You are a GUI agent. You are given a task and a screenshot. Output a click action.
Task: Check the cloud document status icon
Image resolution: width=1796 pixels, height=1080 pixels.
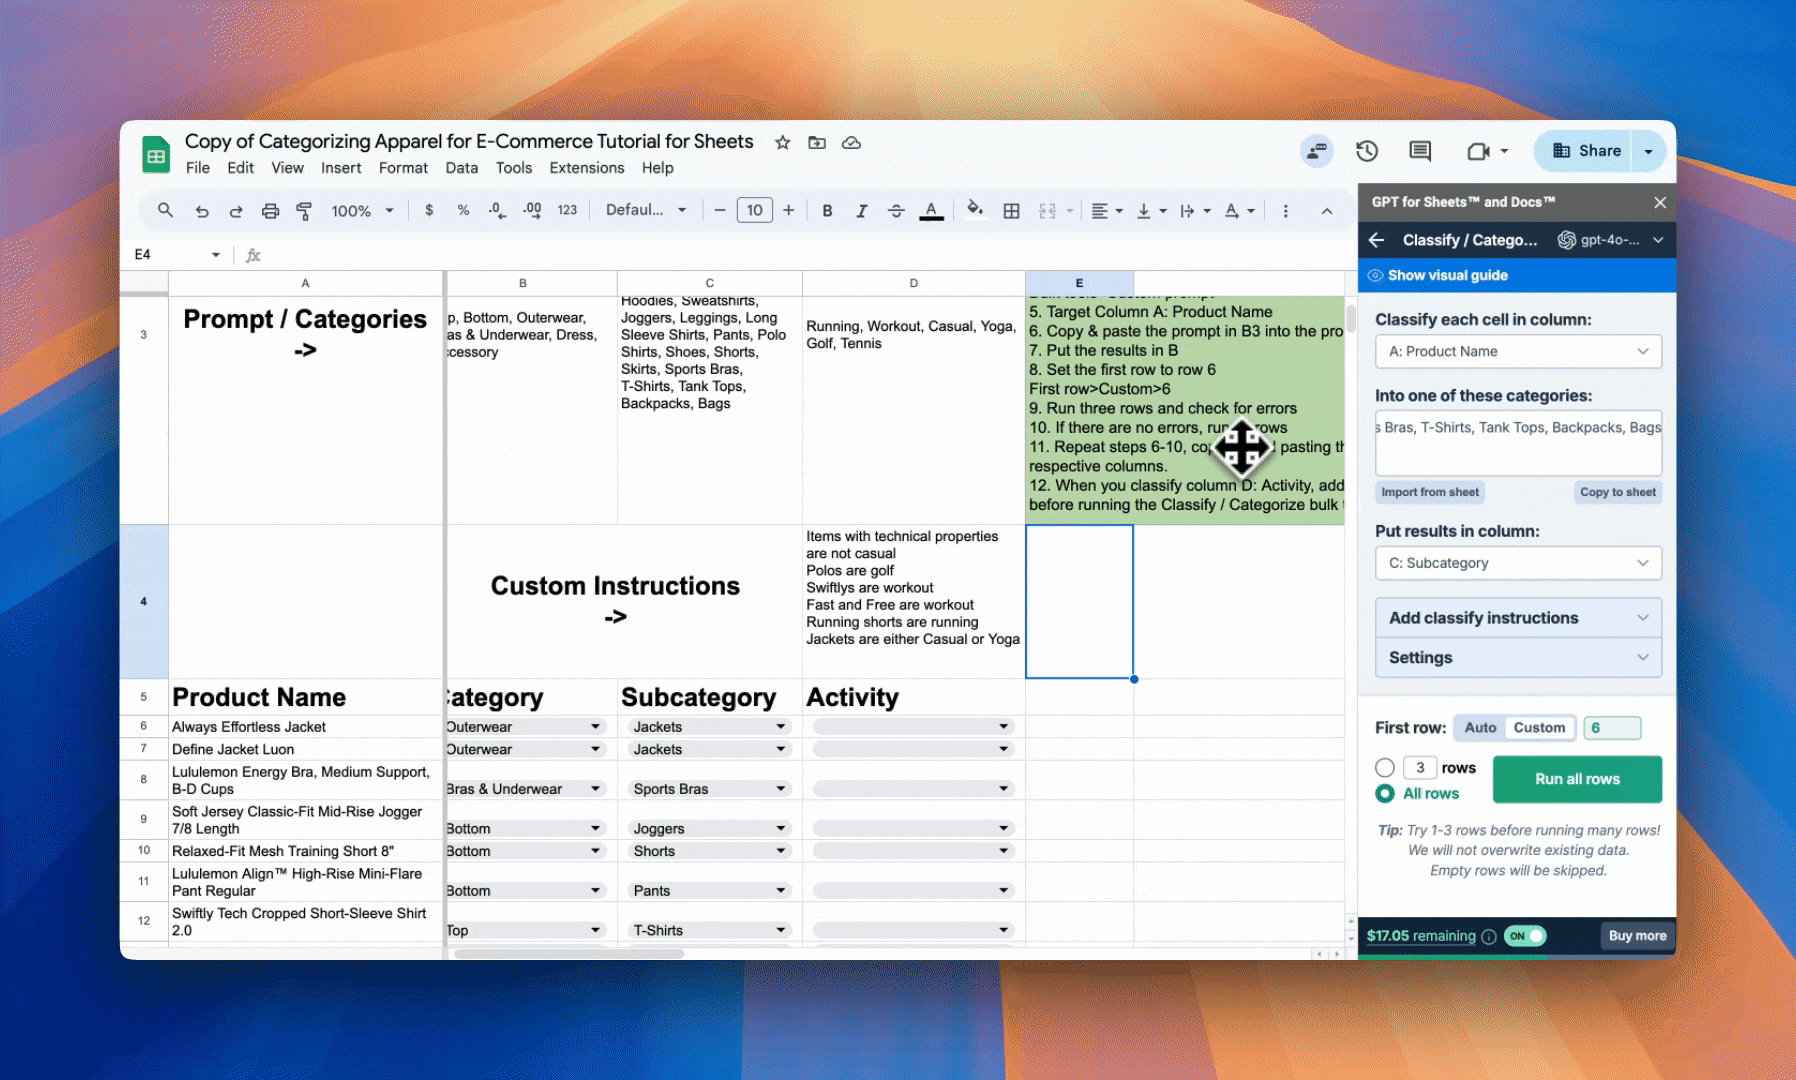851,142
